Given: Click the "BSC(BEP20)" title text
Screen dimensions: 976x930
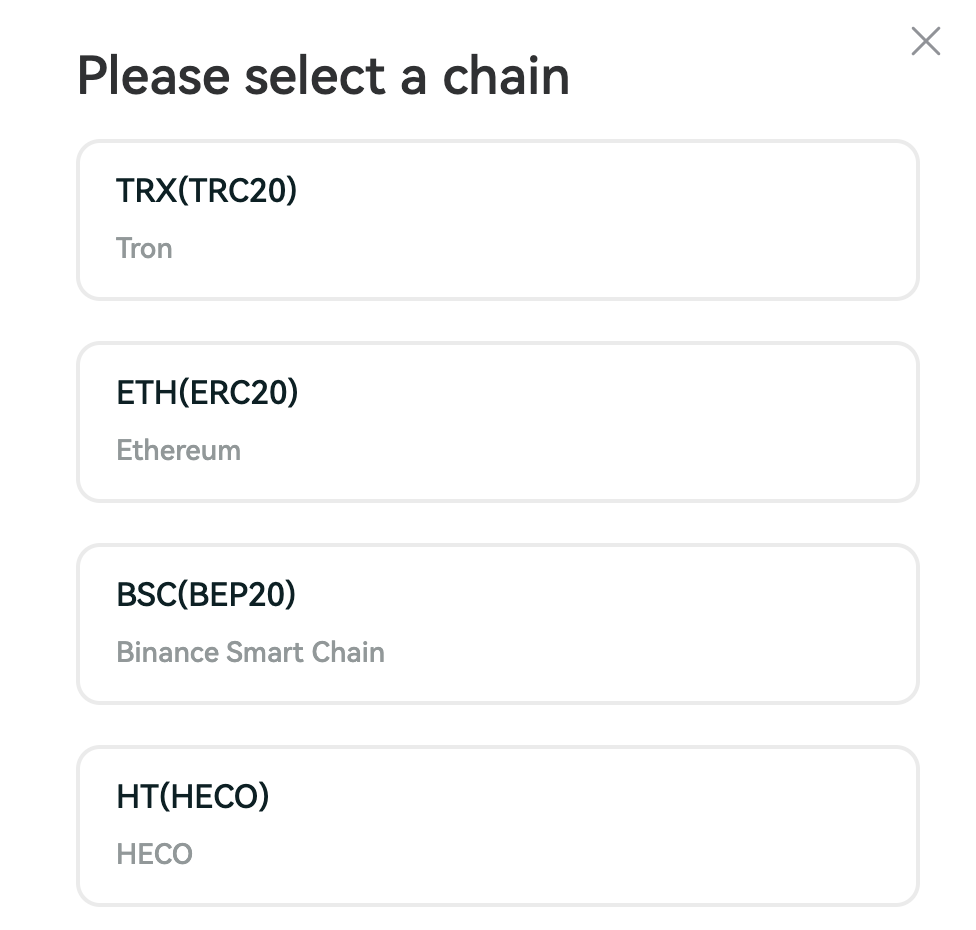Looking at the screenshot, I should (x=206, y=594).
